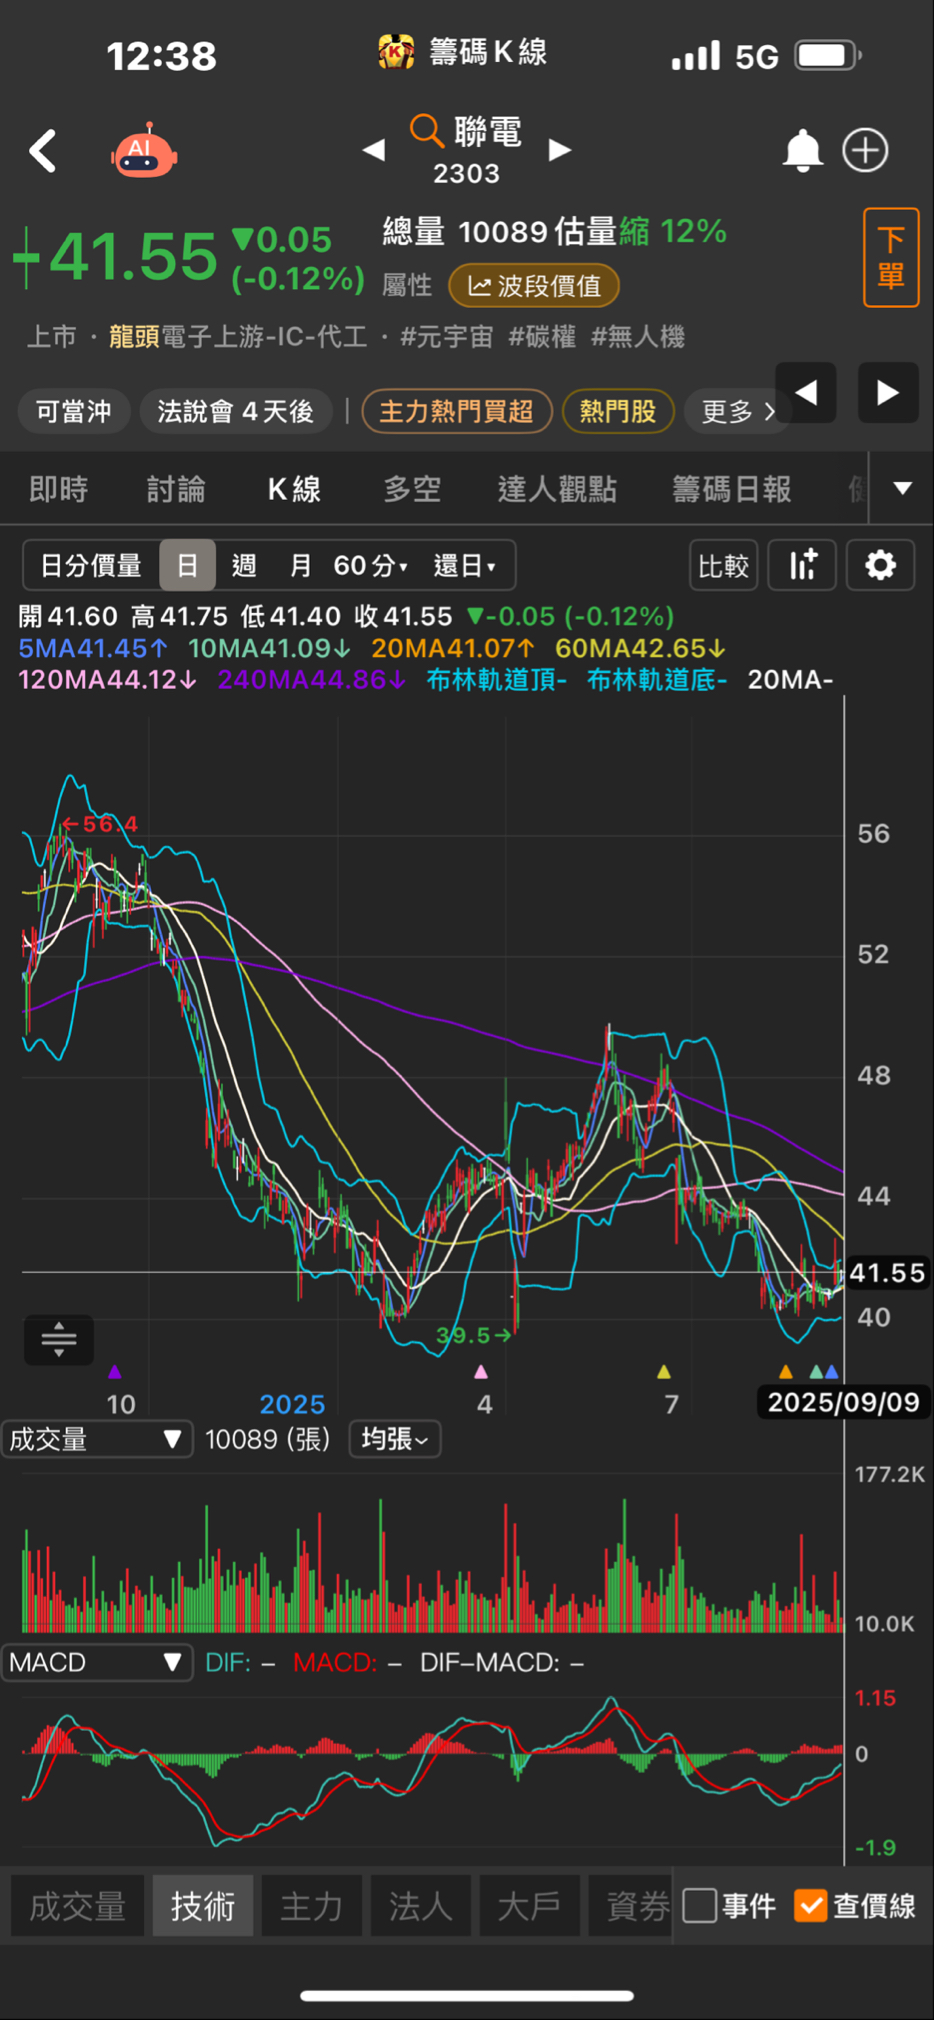Tap the back arrow icon
This screenshot has width=934, height=2020.
coord(43,152)
